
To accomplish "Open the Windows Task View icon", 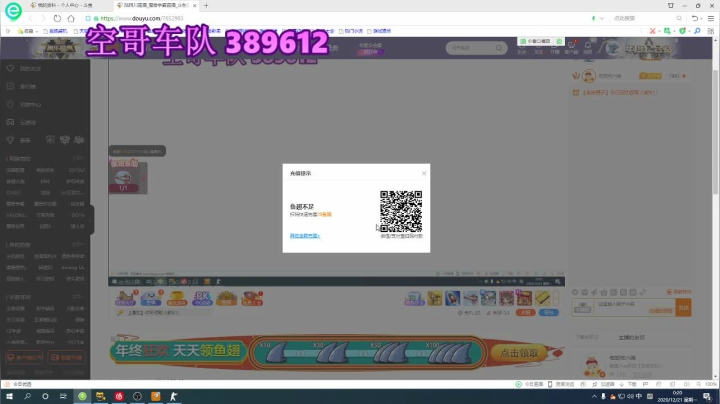I will 63,396.
